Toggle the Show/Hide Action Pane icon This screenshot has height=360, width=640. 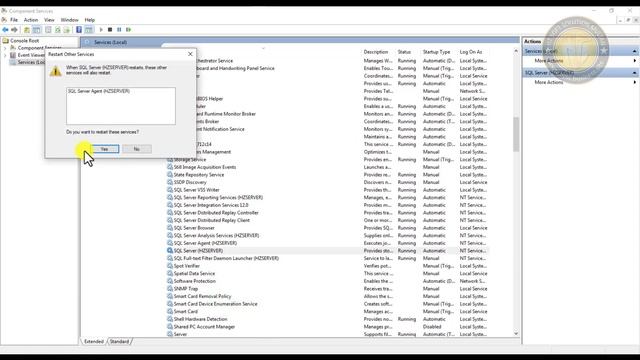(x=89, y=30)
